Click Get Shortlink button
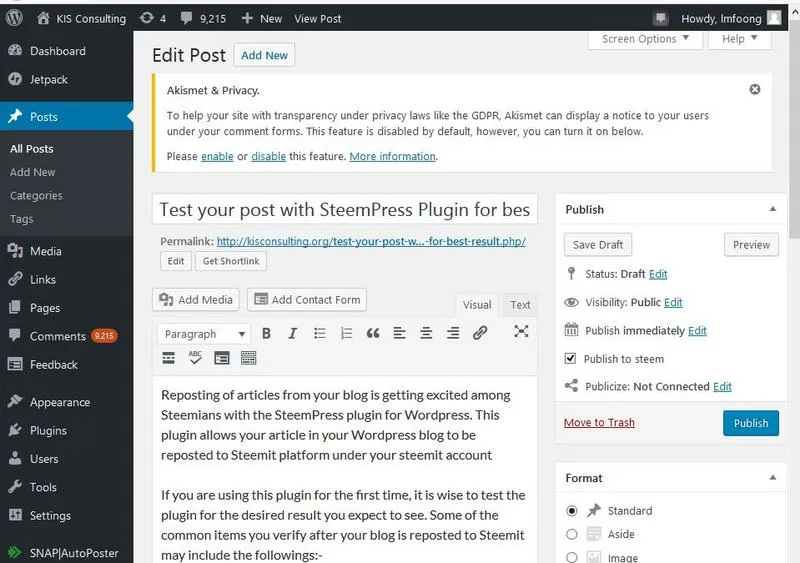Image resolution: width=800 pixels, height=563 pixels. (x=231, y=261)
